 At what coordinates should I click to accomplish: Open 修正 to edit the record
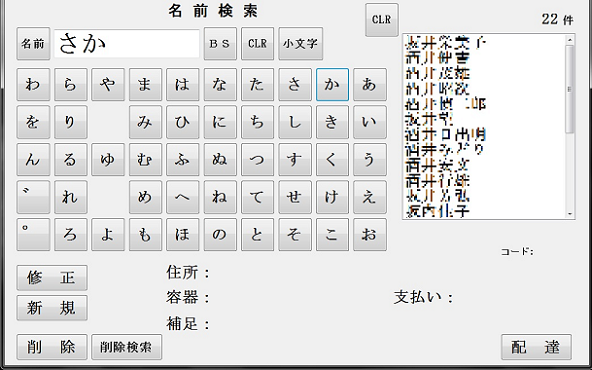coord(52,278)
